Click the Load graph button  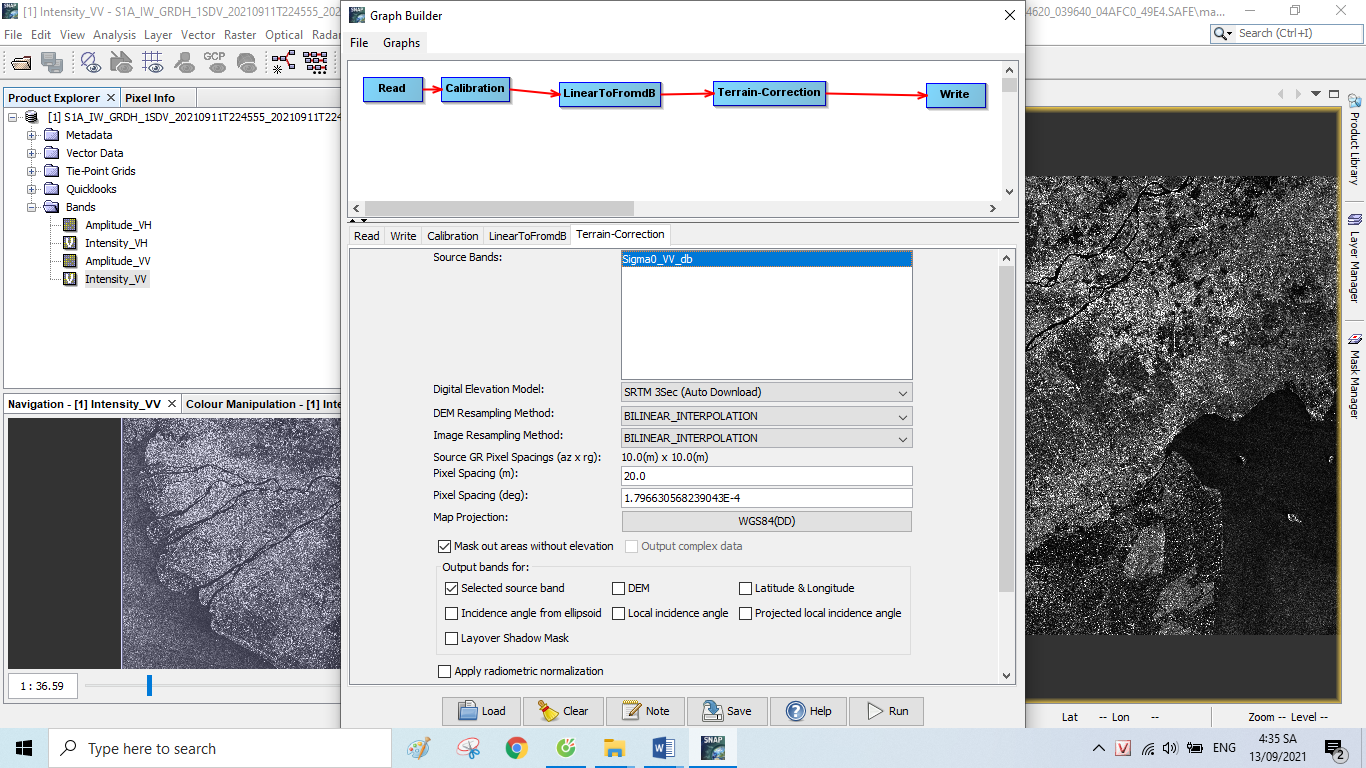pyautogui.click(x=482, y=711)
